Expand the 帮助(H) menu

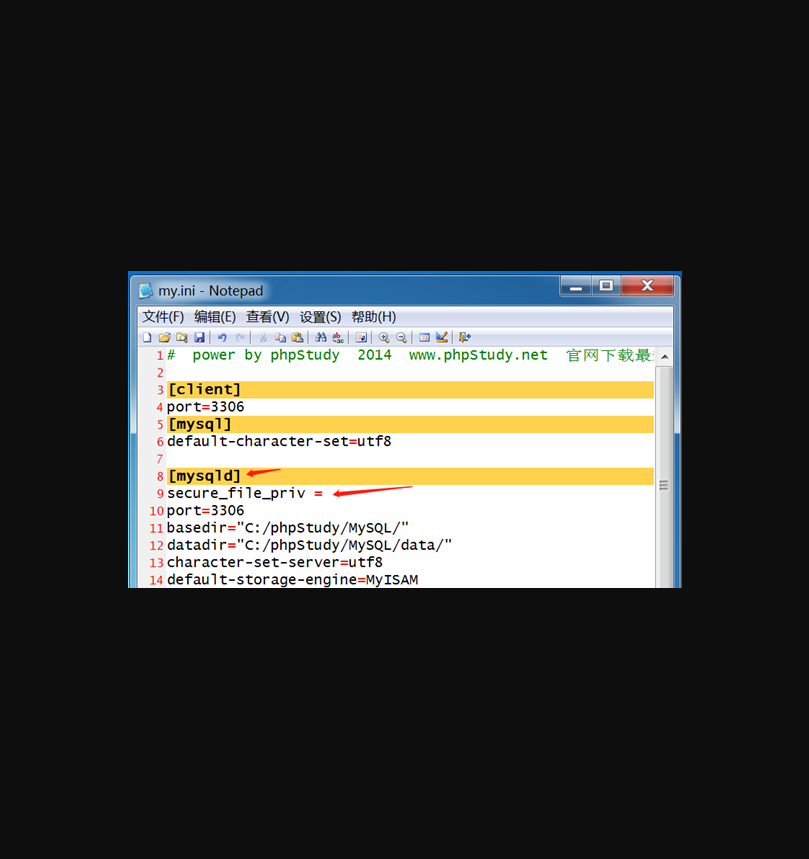pos(373,317)
